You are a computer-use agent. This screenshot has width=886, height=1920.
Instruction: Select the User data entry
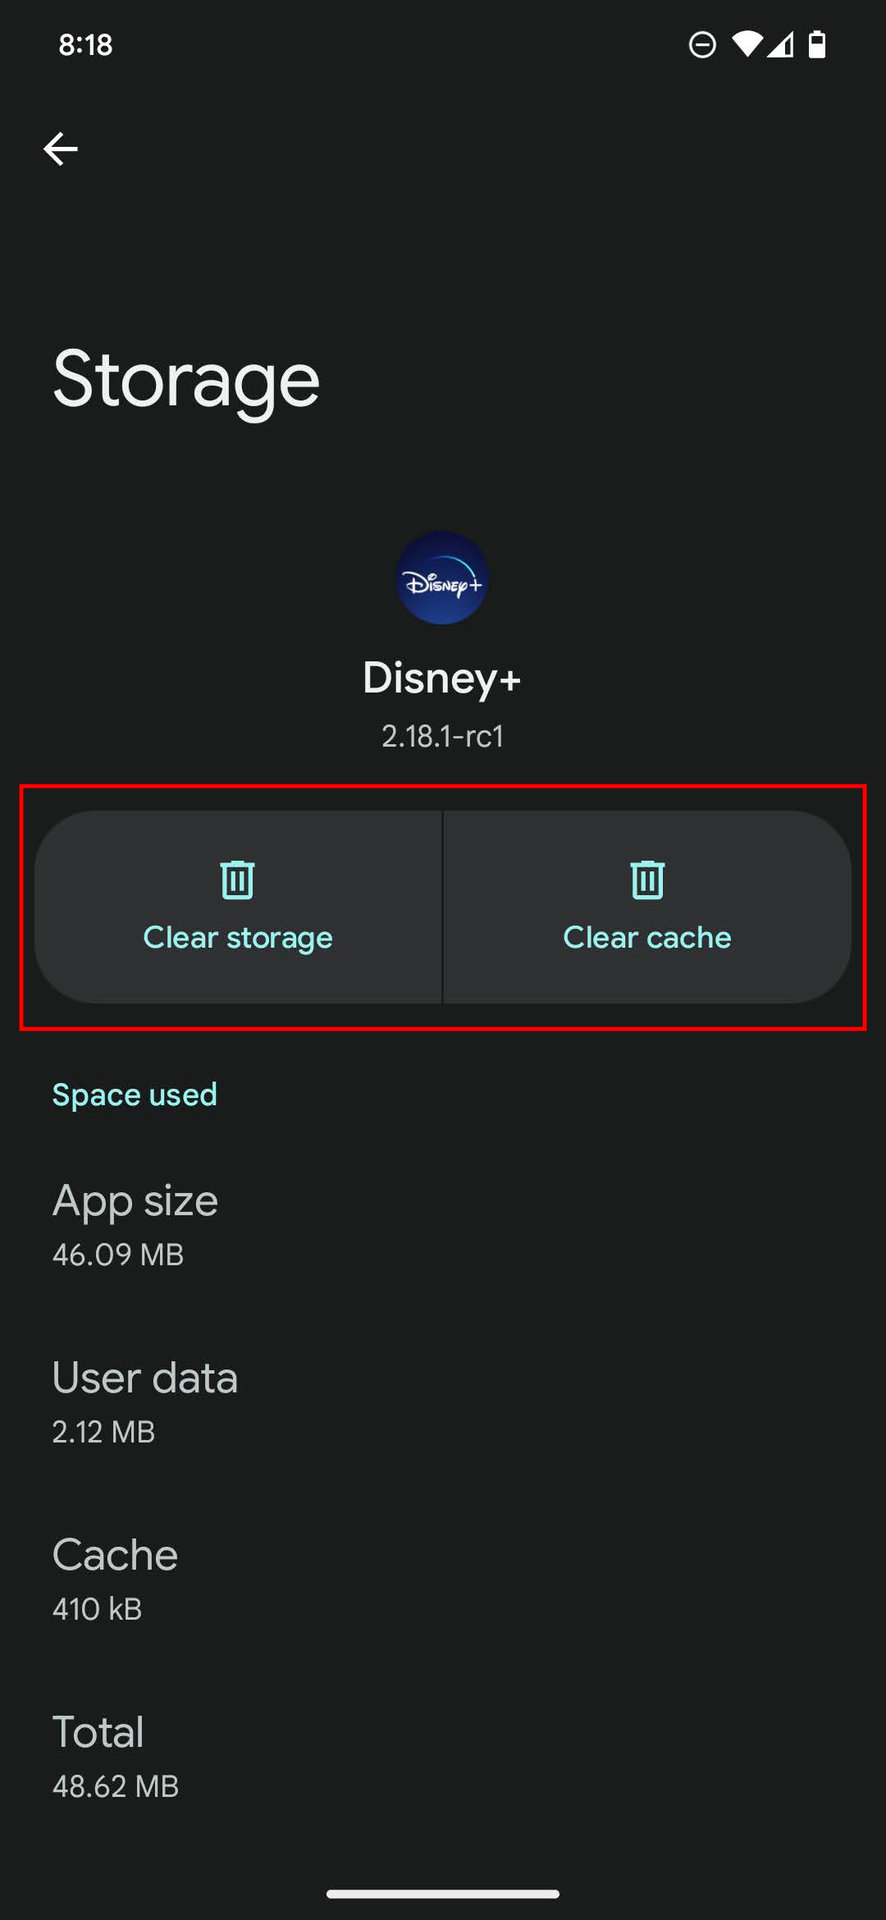pos(145,1401)
